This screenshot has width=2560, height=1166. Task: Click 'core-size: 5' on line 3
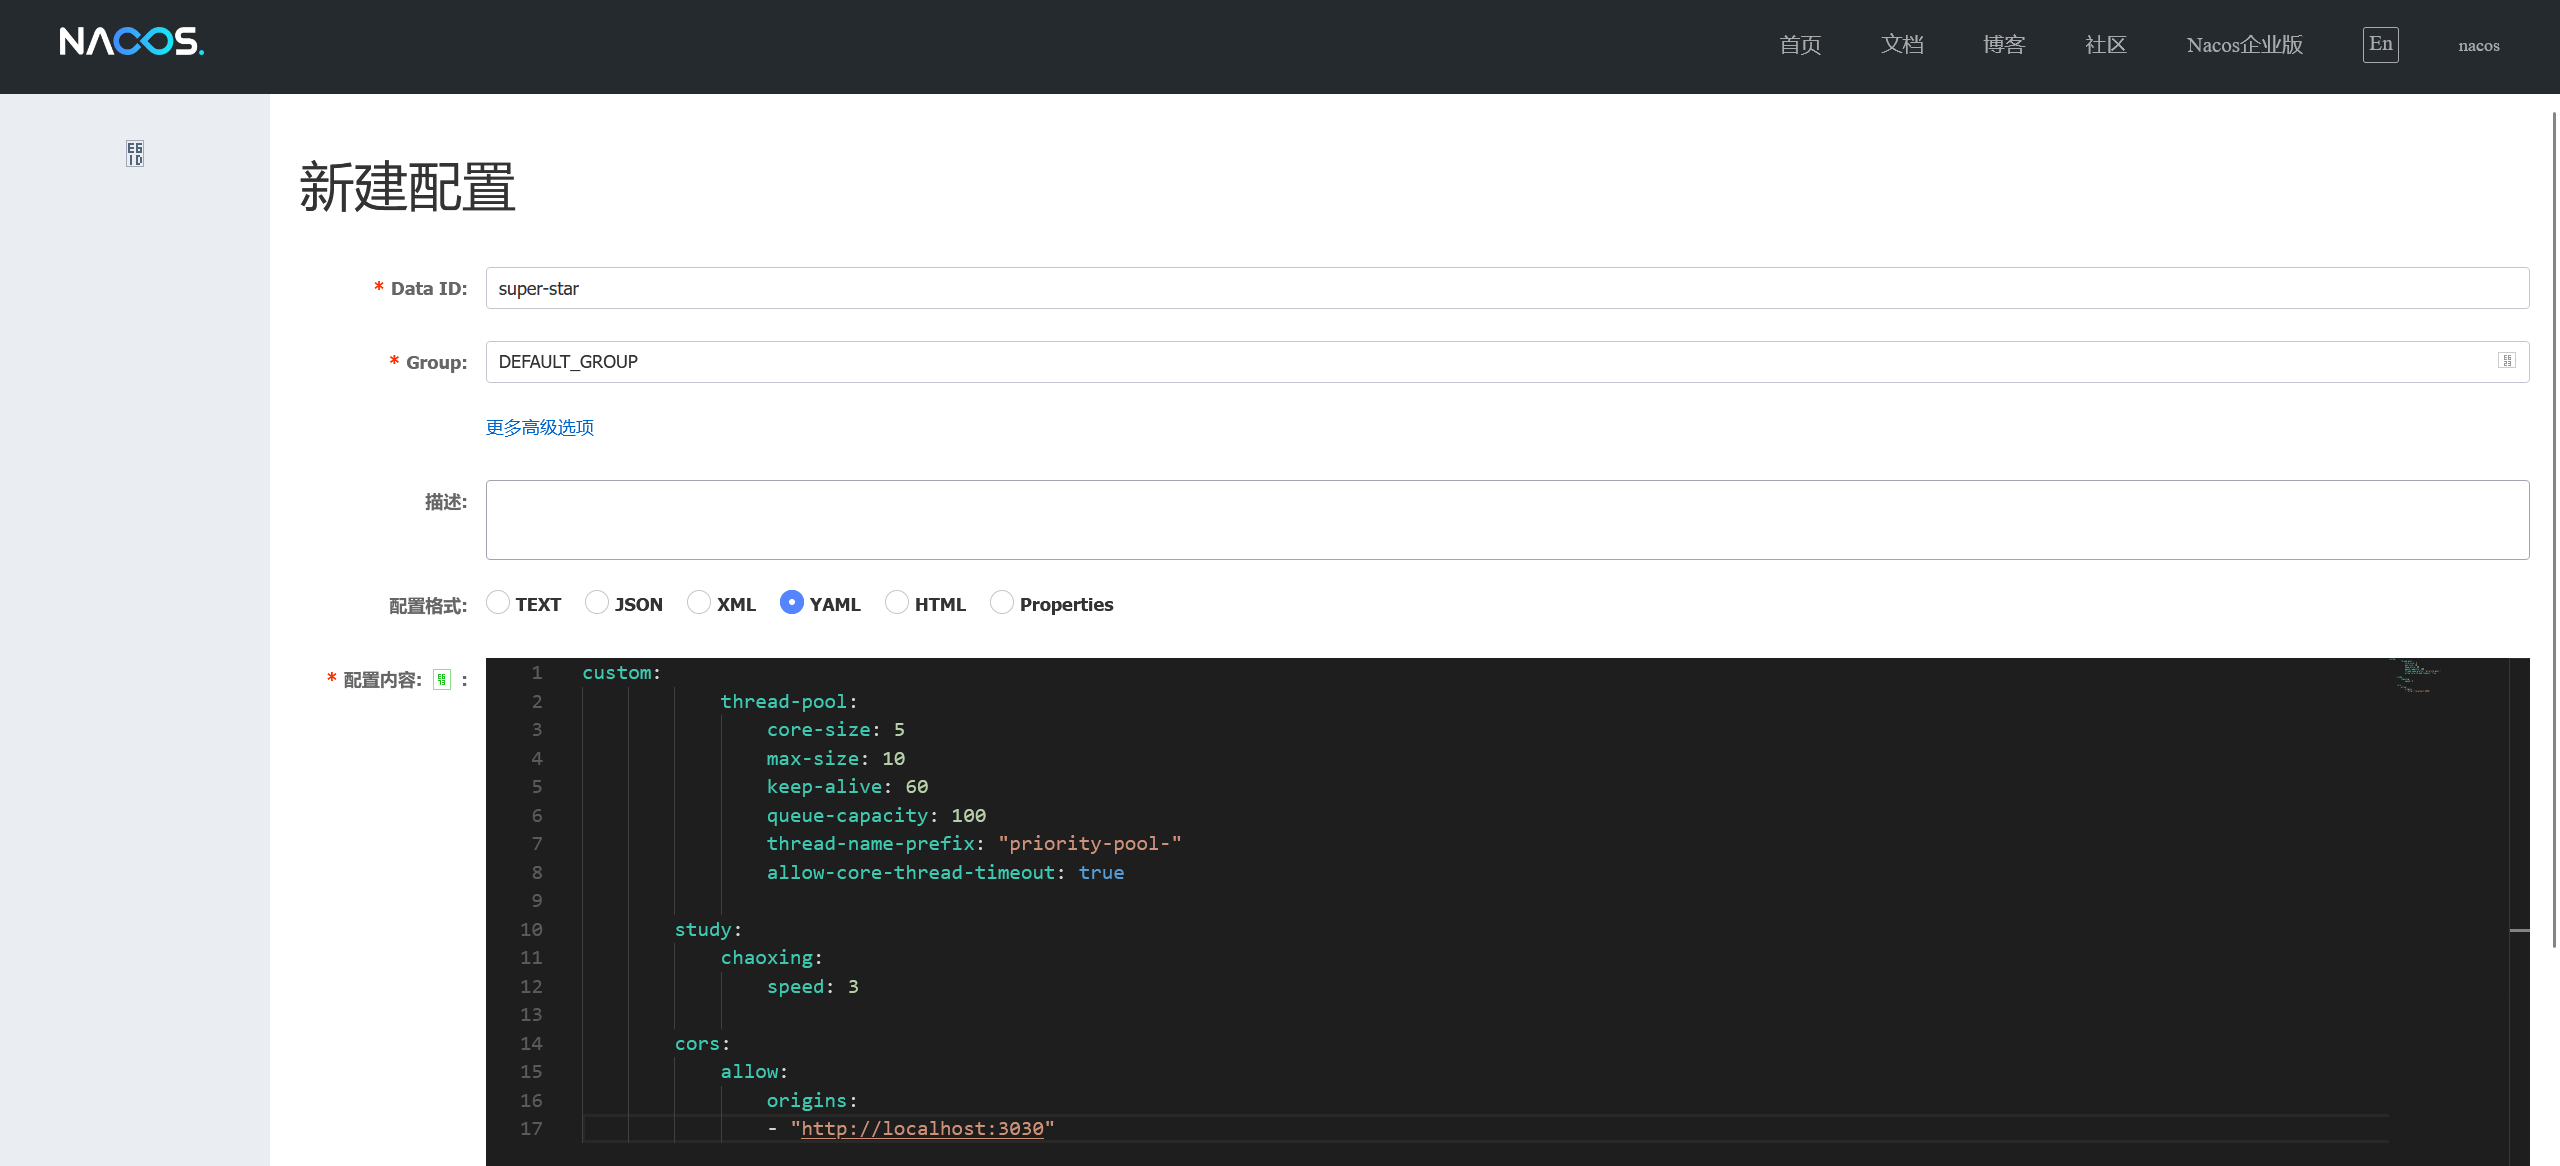click(836, 730)
